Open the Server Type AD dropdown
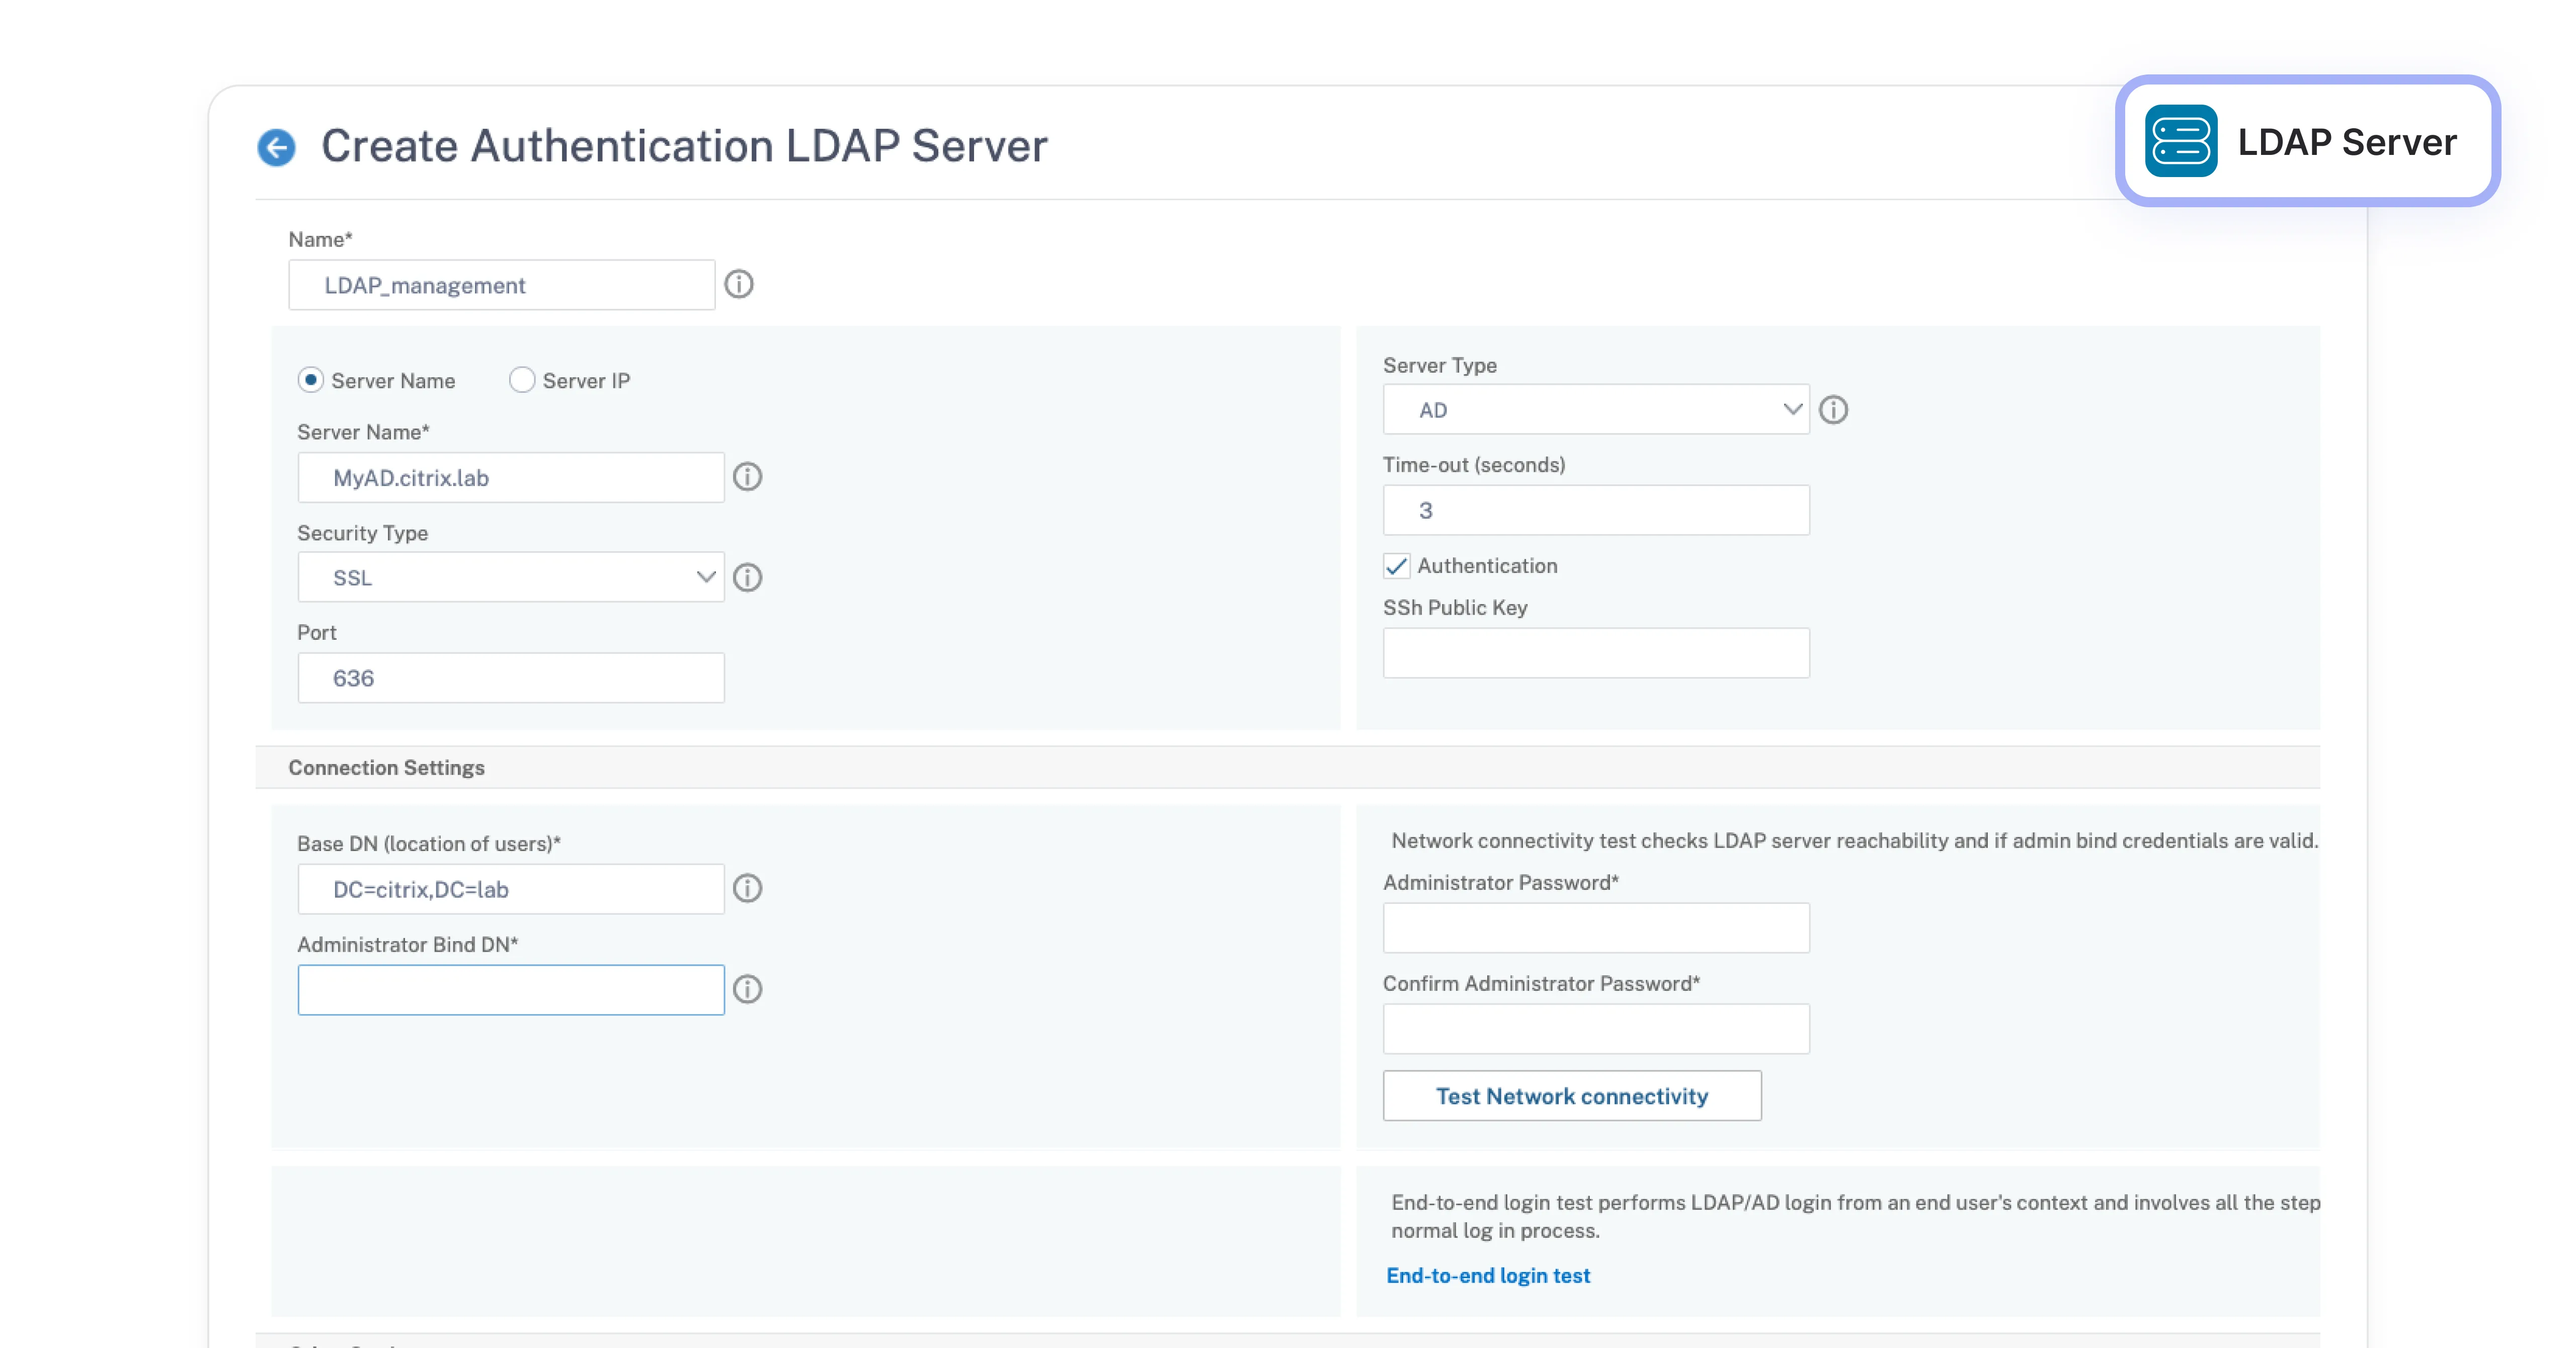The width and height of the screenshot is (2576, 1348). point(1595,410)
